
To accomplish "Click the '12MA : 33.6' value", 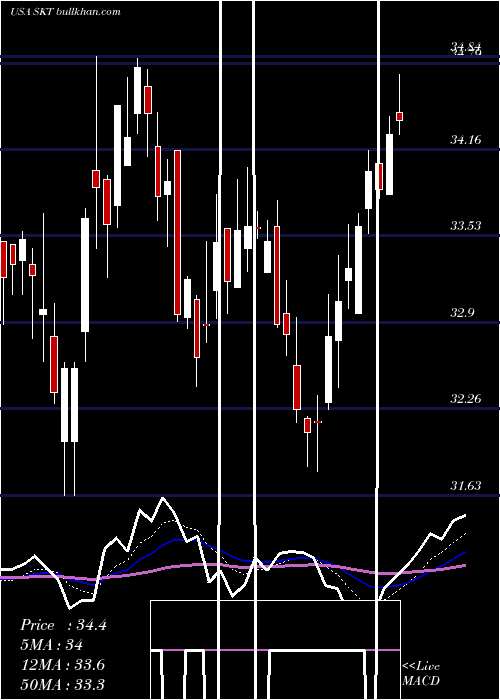I will tap(62, 665).
